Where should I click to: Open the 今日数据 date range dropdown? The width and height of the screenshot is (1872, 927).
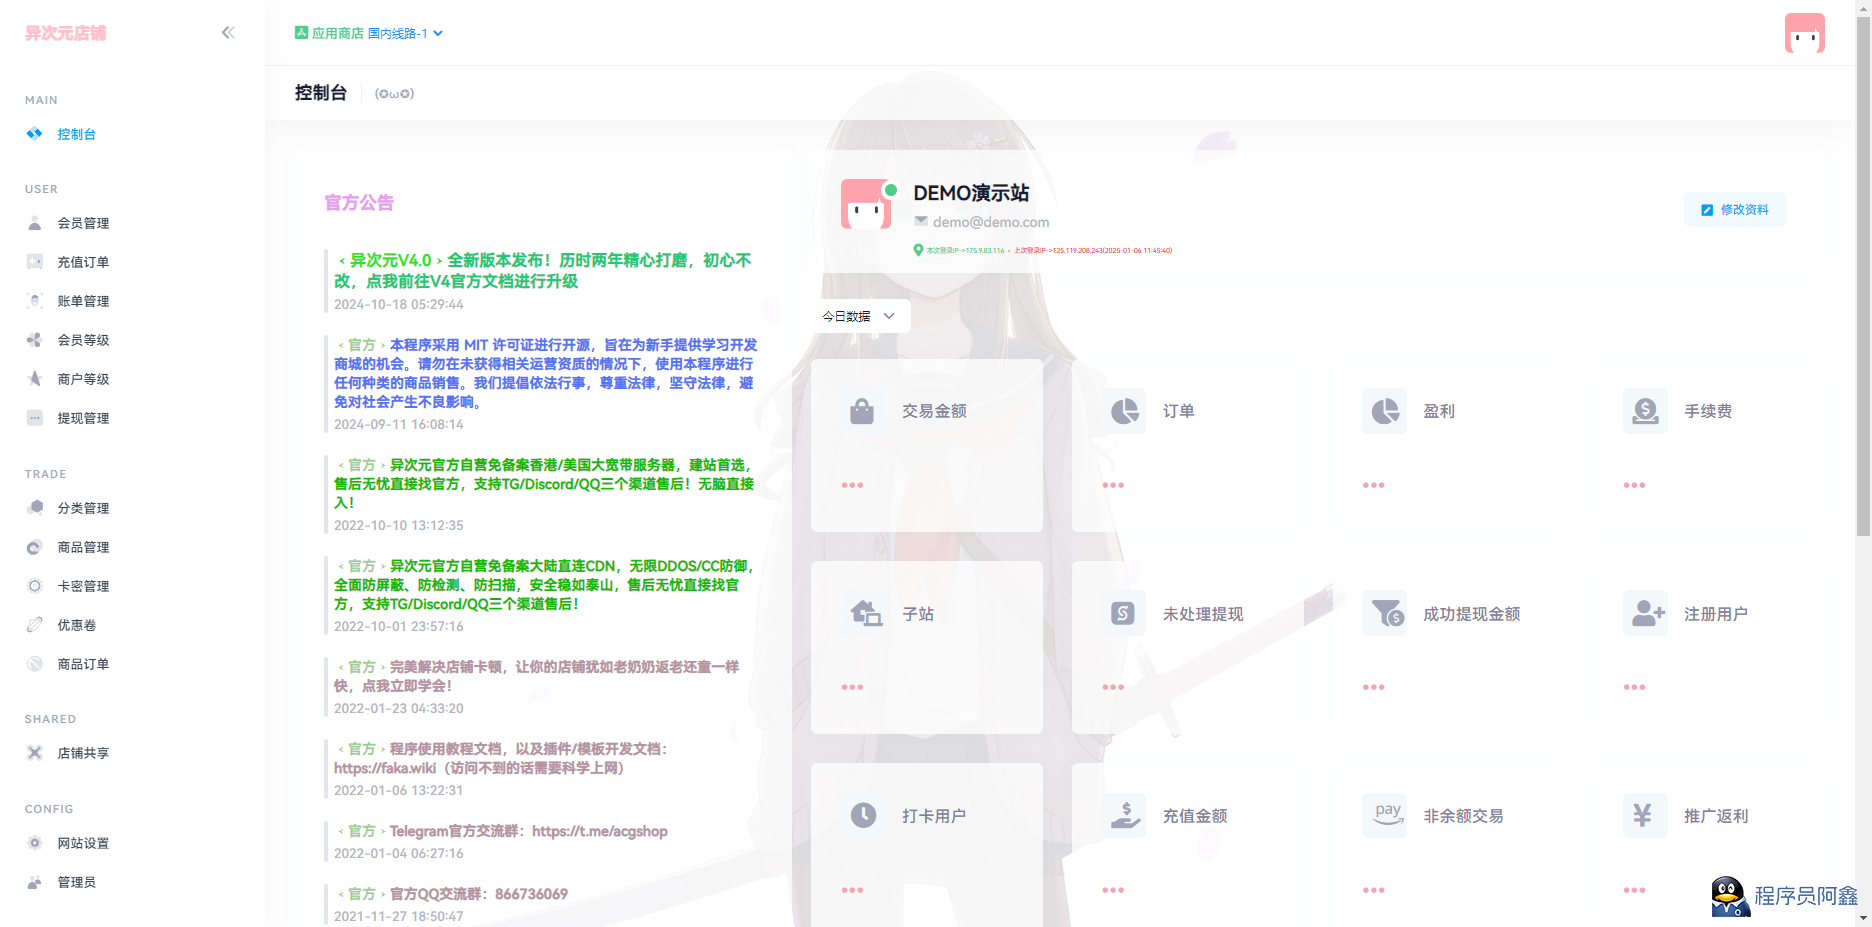point(859,316)
